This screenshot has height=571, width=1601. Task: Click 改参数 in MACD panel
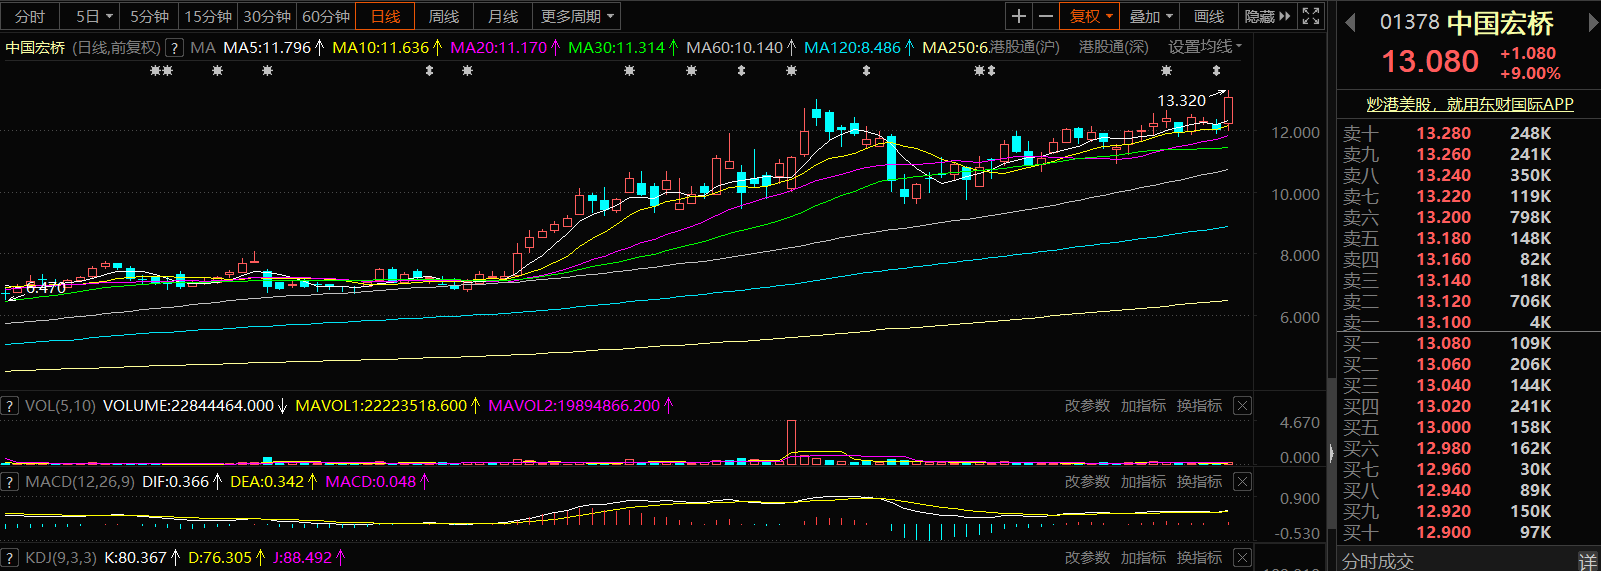click(1087, 481)
